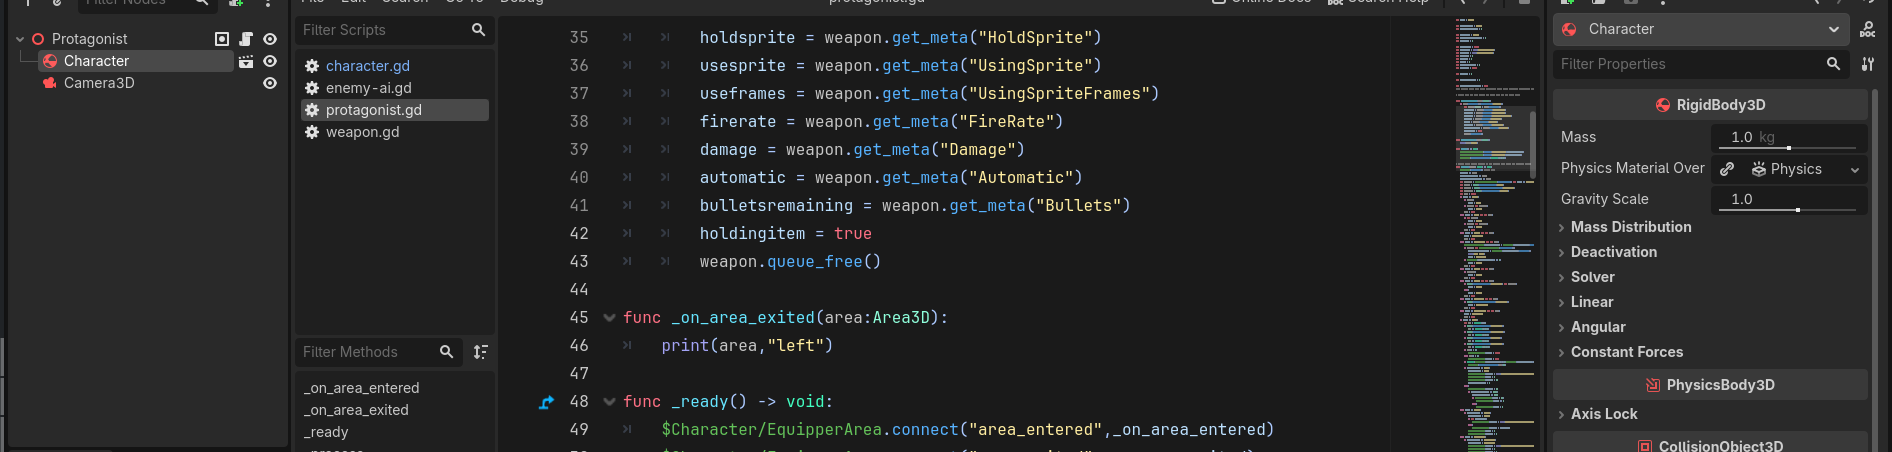Screen dimensions: 1892x452
Task: Select the Camera3D node in the tree
Action: pyautogui.click(x=99, y=83)
